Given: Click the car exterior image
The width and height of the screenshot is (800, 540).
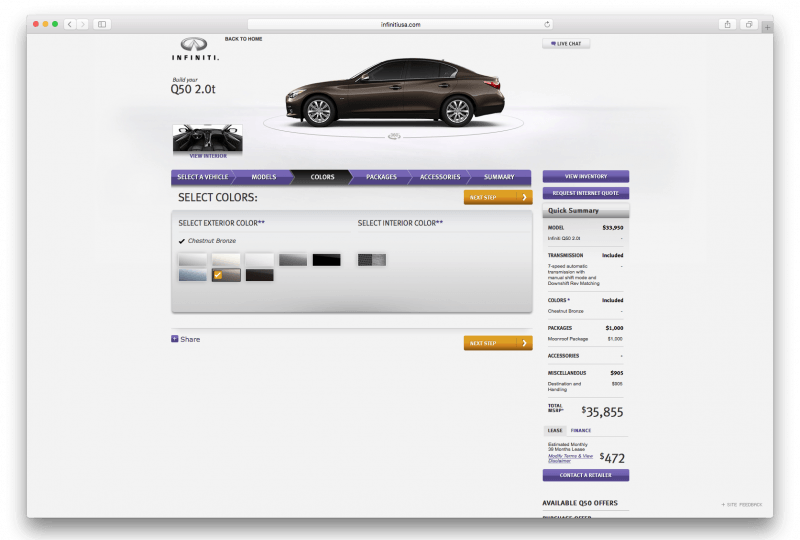Looking at the screenshot, I should tap(395, 93).
